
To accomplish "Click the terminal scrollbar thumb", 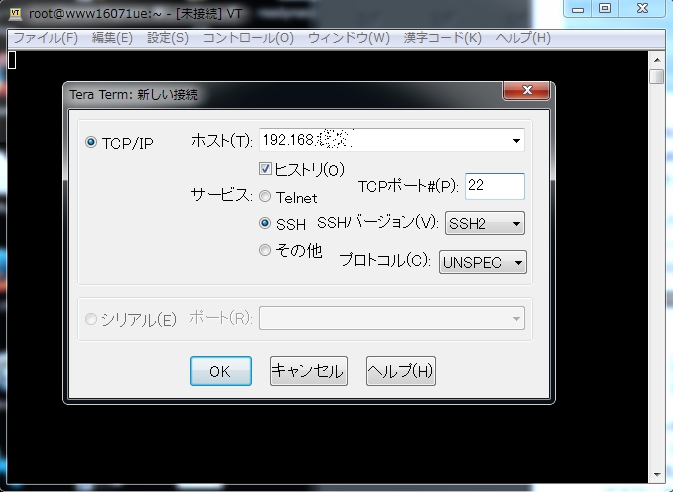I will pos(657,76).
